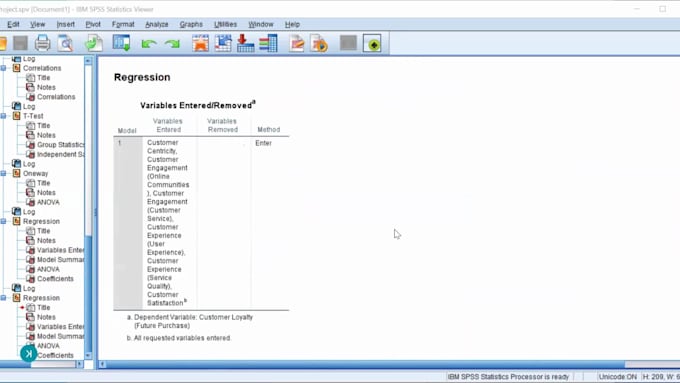The width and height of the screenshot is (680, 383).
Task: Click the Create/Edit autoscript icon
Action: (297, 43)
